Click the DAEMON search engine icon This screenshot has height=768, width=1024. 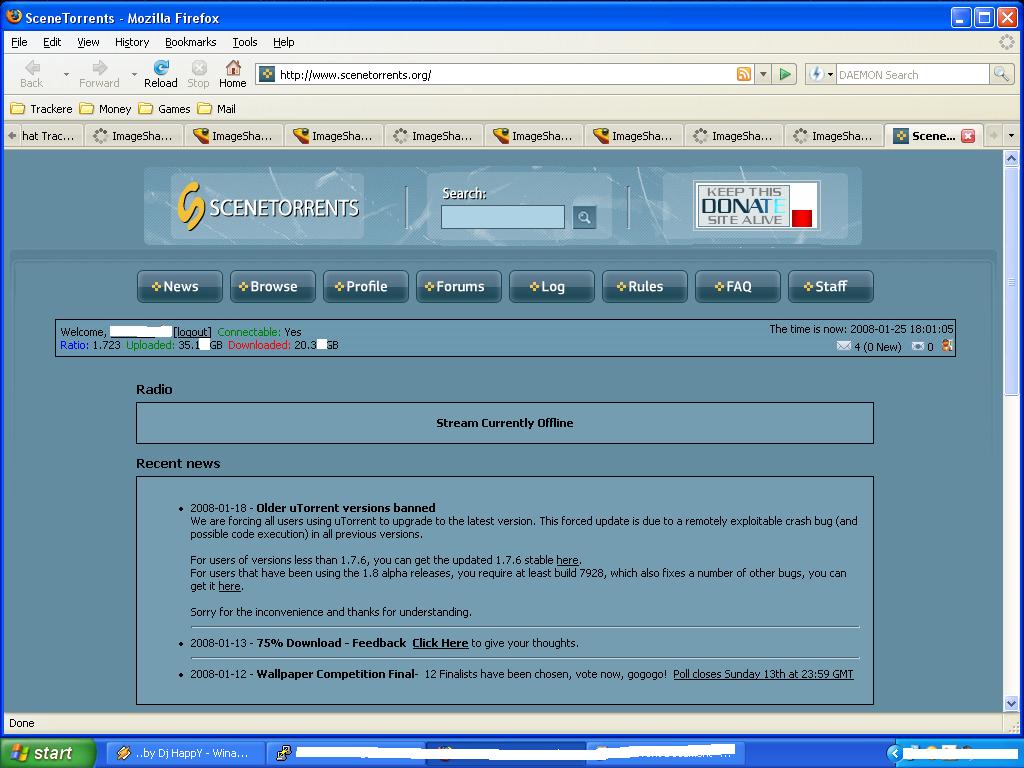coord(816,74)
